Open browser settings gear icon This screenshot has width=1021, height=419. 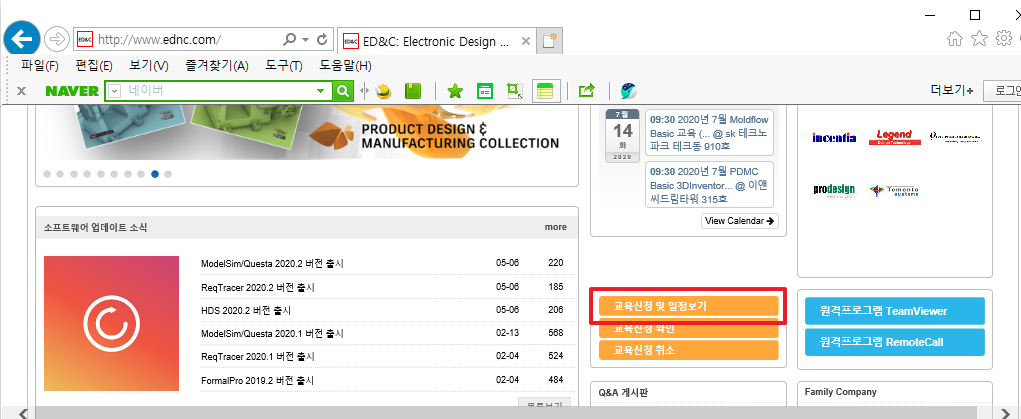point(999,39)
